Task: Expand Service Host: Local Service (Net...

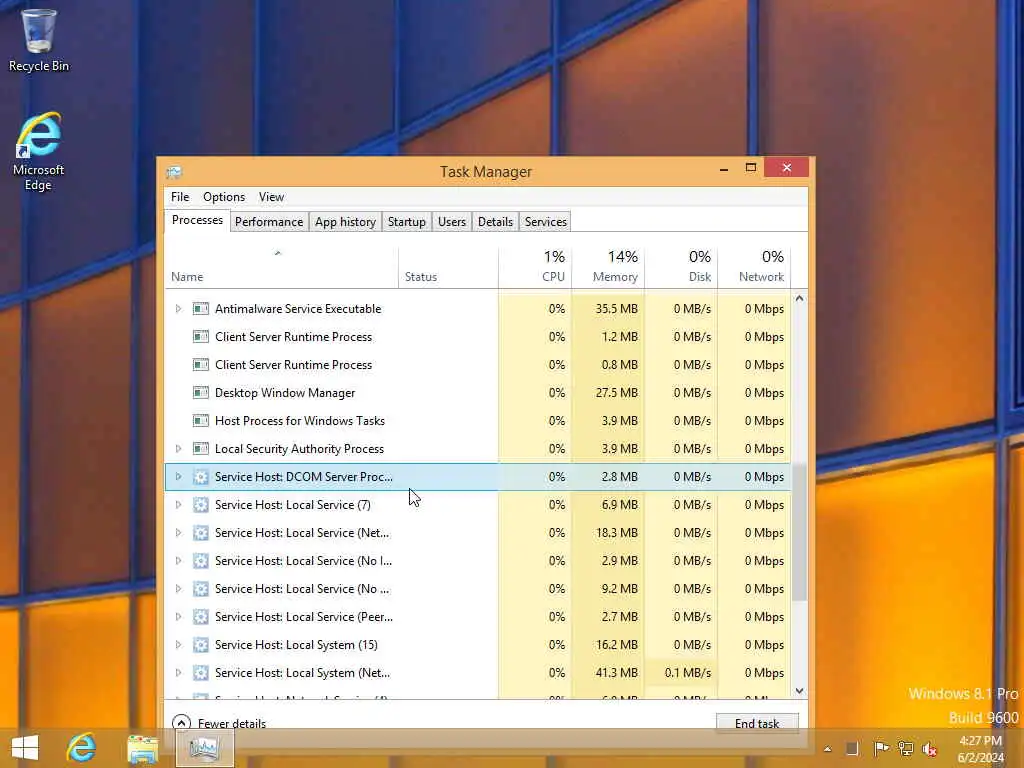Action: (178, 533)
